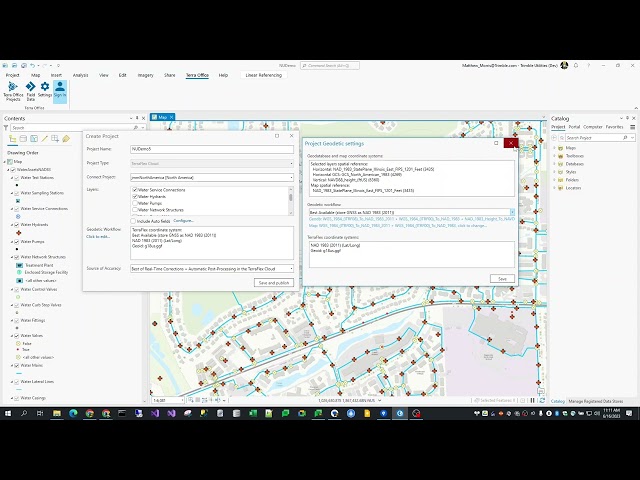Click the Configure link next to Auto fields
The height and width of the screenshot is (480, 640).
pos(183,220)
